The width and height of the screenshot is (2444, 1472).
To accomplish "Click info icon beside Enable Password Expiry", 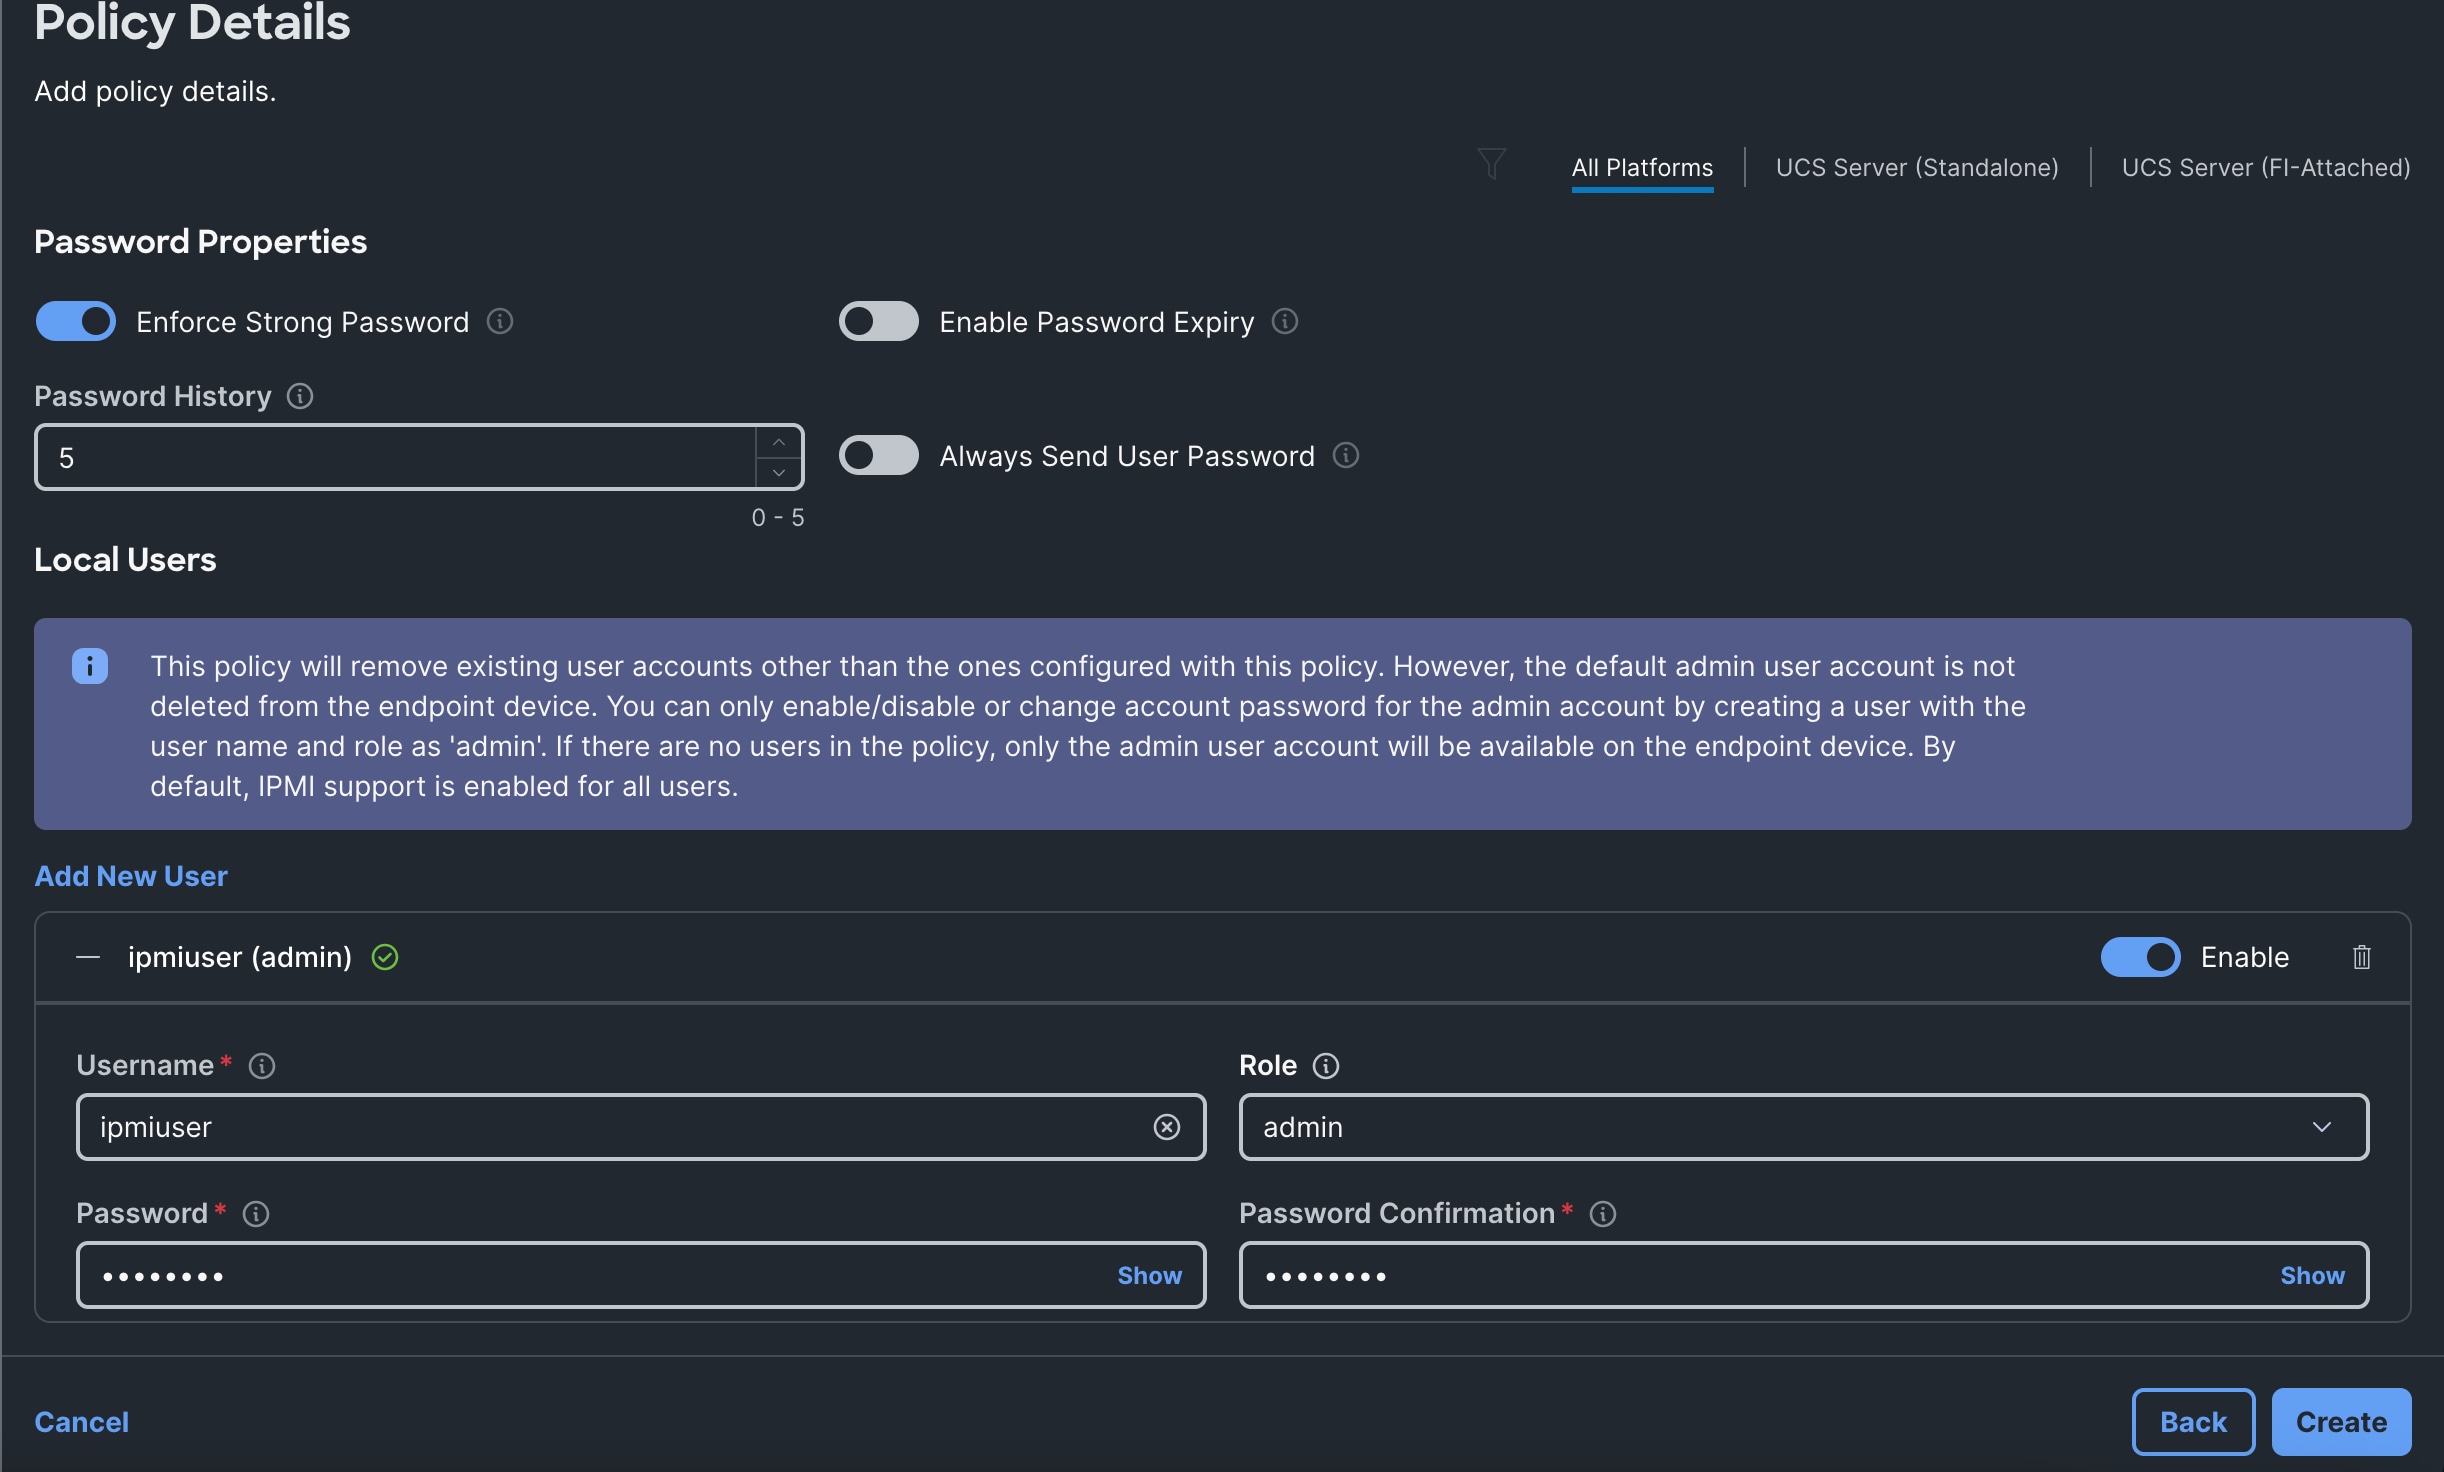I will (1285, 321).
